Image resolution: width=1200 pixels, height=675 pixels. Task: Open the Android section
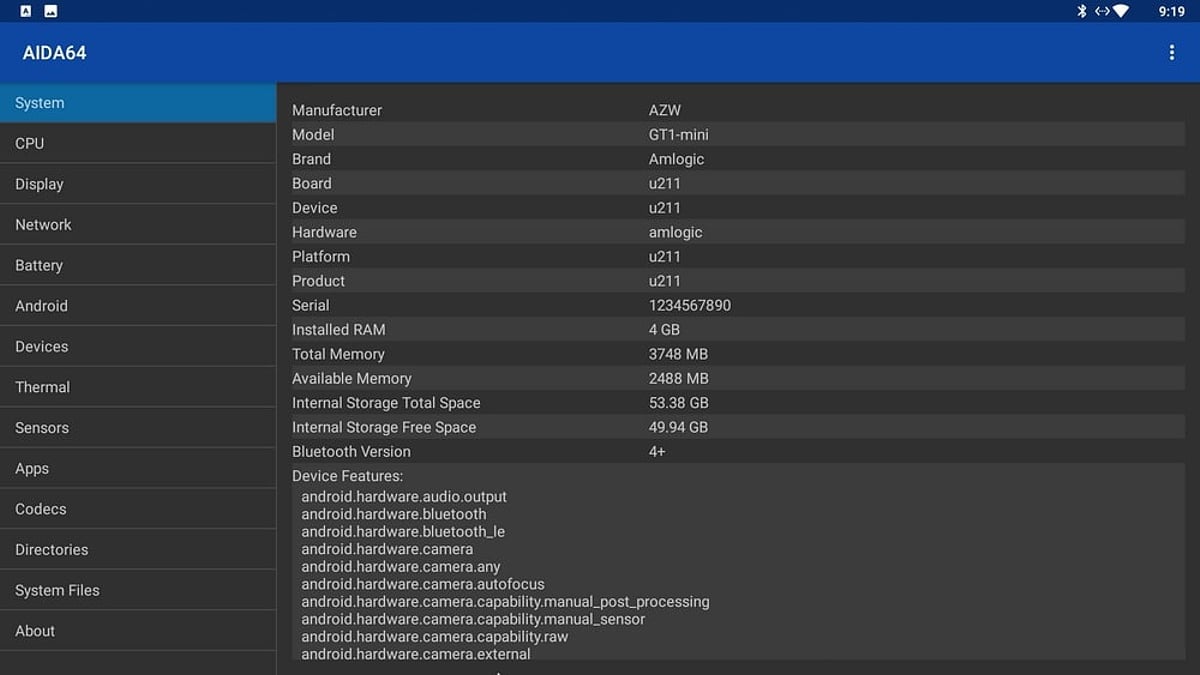[138, 306]
